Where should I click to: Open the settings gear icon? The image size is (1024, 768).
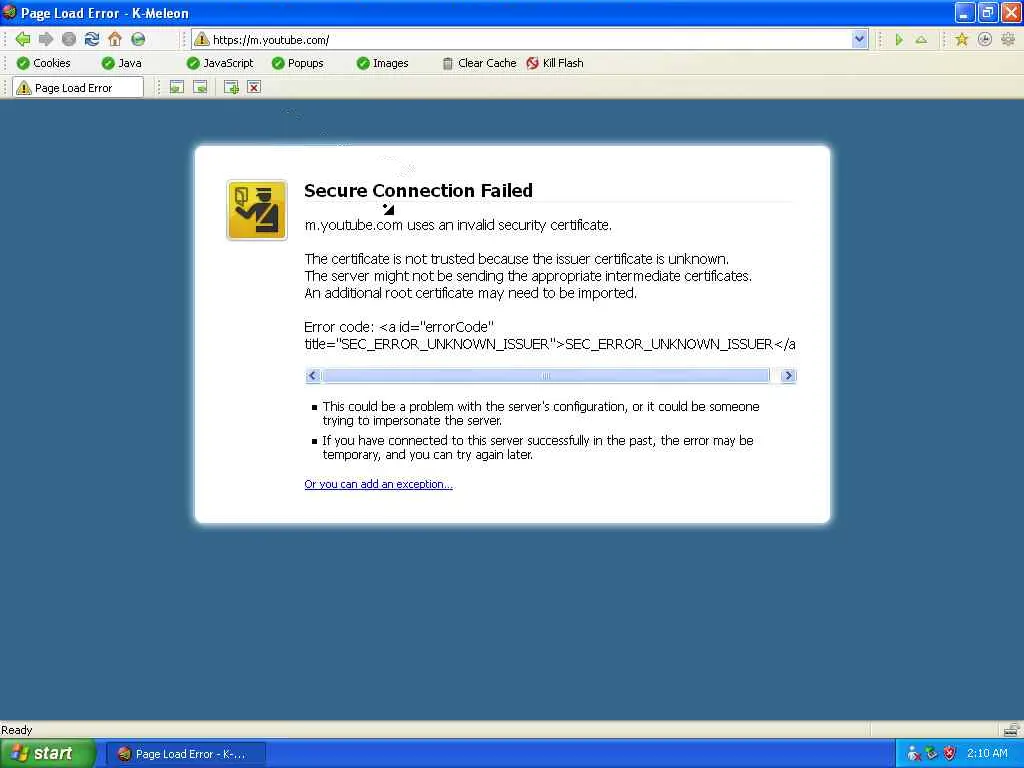pos(1008,40)
